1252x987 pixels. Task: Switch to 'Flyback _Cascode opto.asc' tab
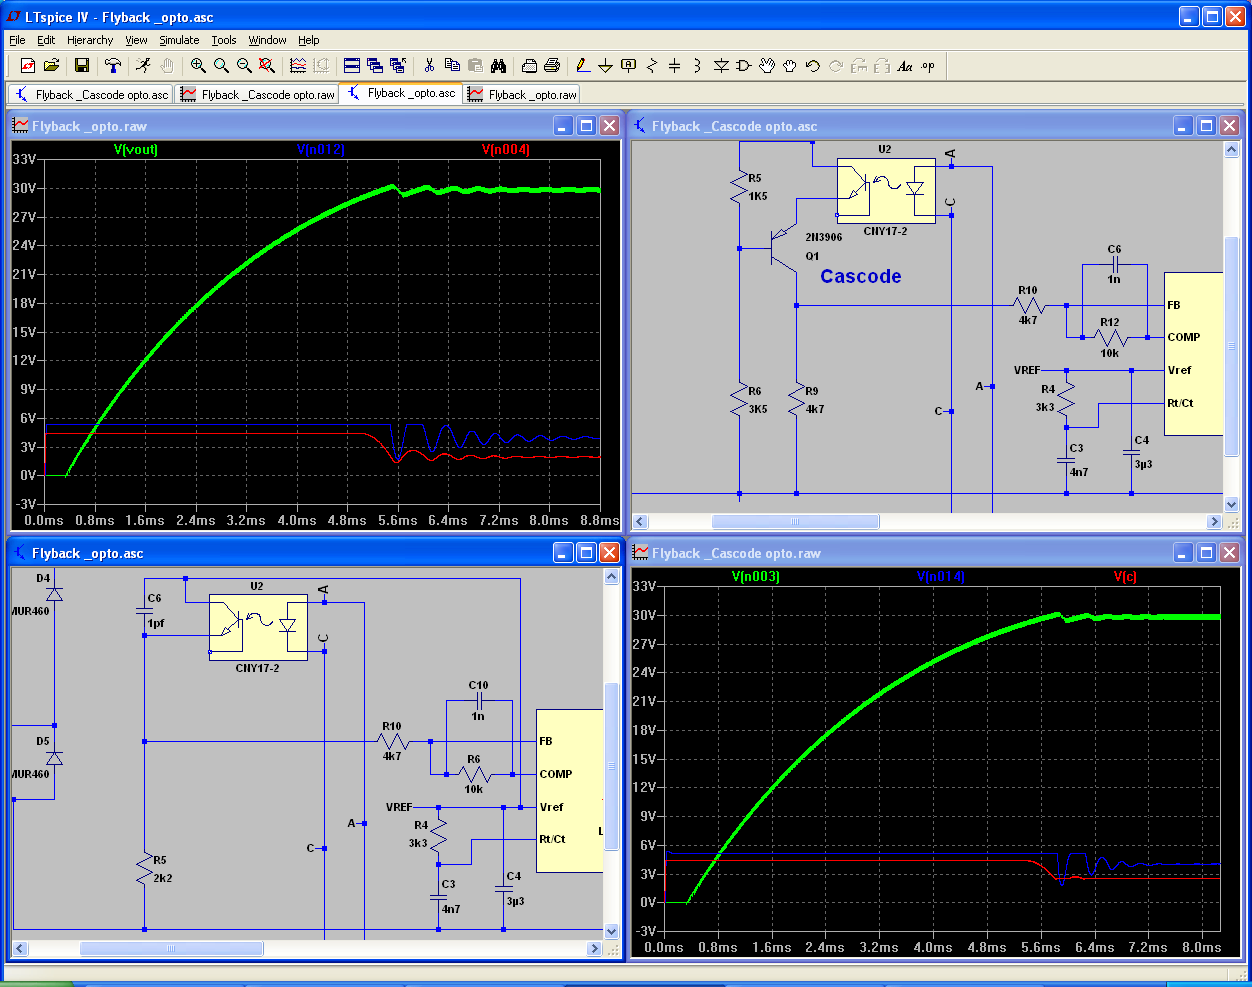[x=91, y=95]
